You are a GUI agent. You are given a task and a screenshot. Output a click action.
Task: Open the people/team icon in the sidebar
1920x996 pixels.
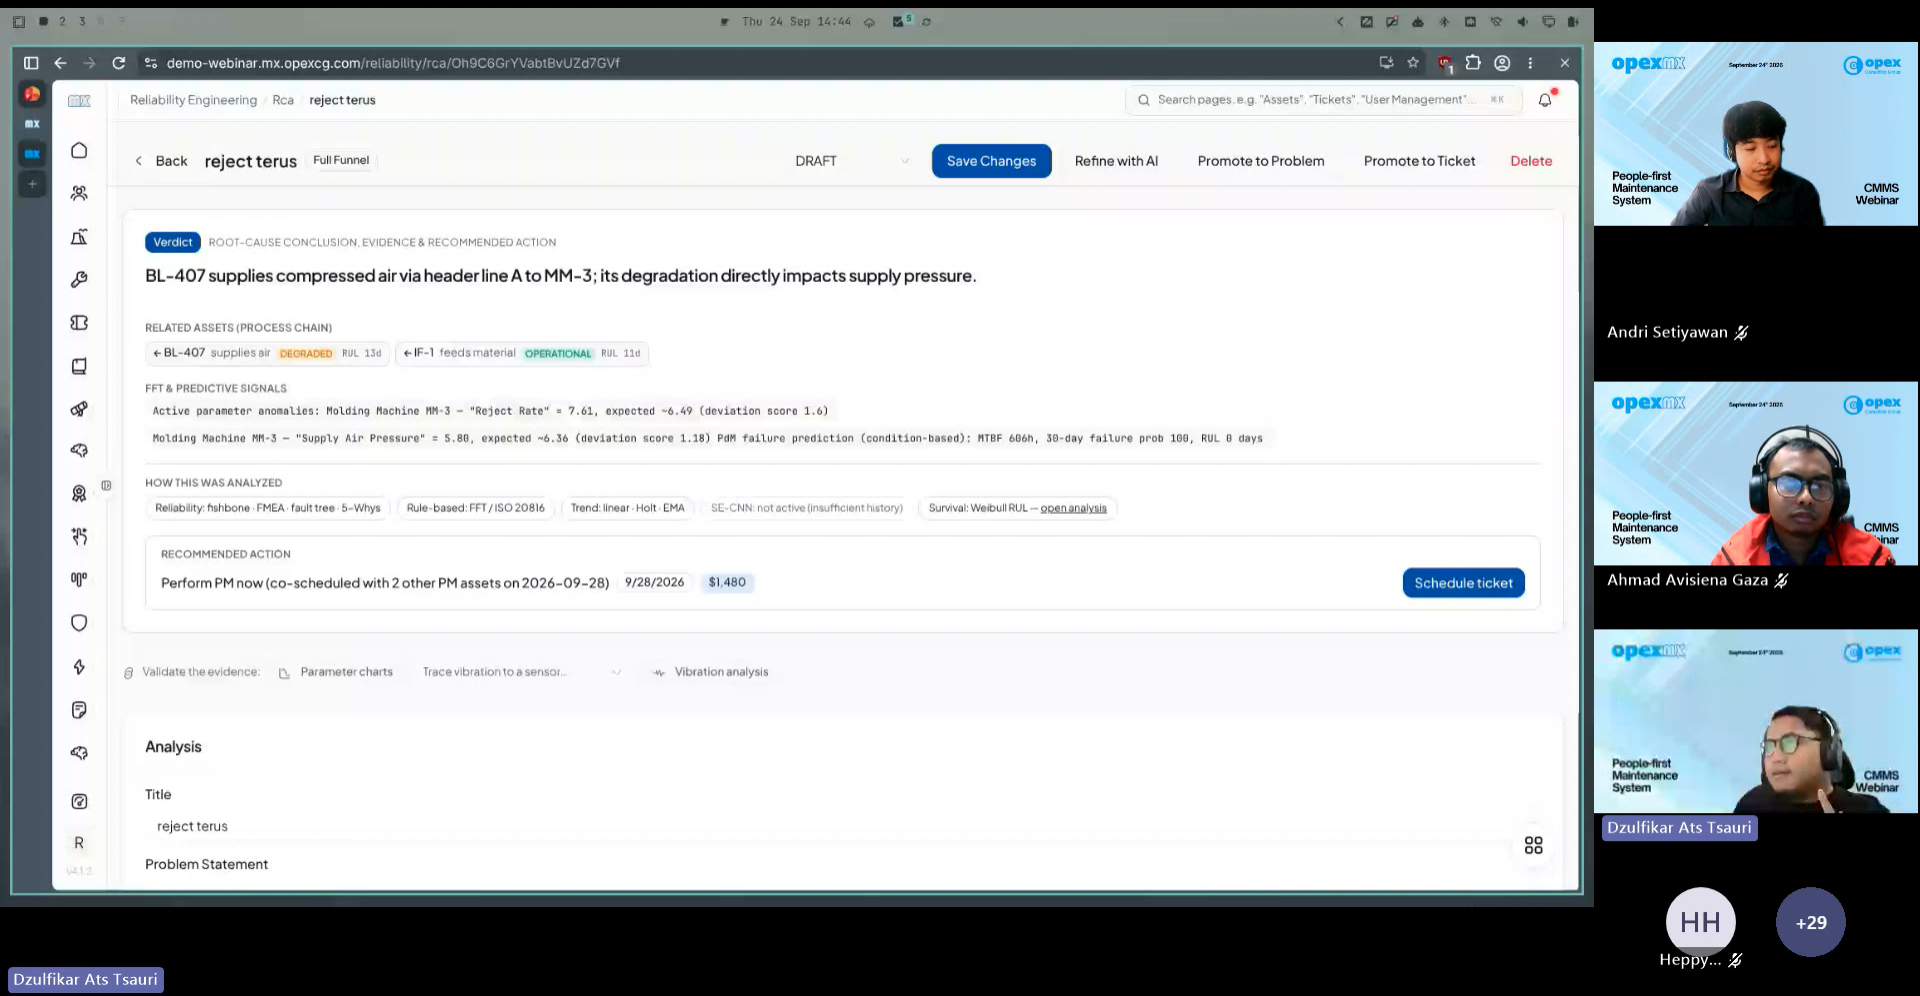[79, 193]
